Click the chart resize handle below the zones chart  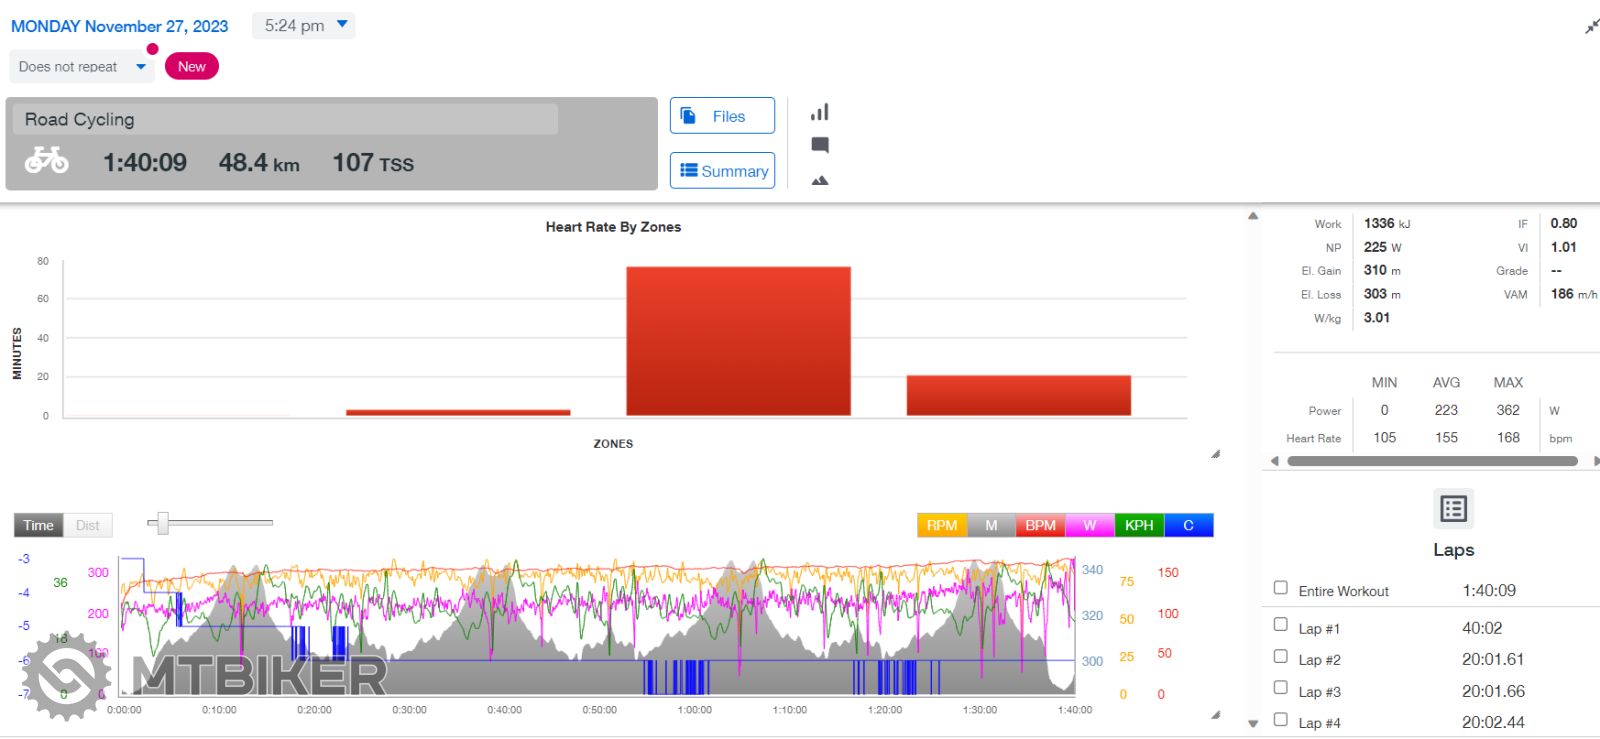tap(1215, 454)
